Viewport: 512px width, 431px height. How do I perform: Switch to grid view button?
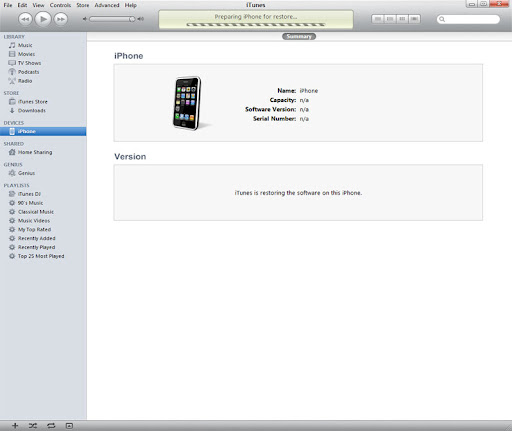tap(402, 19)
